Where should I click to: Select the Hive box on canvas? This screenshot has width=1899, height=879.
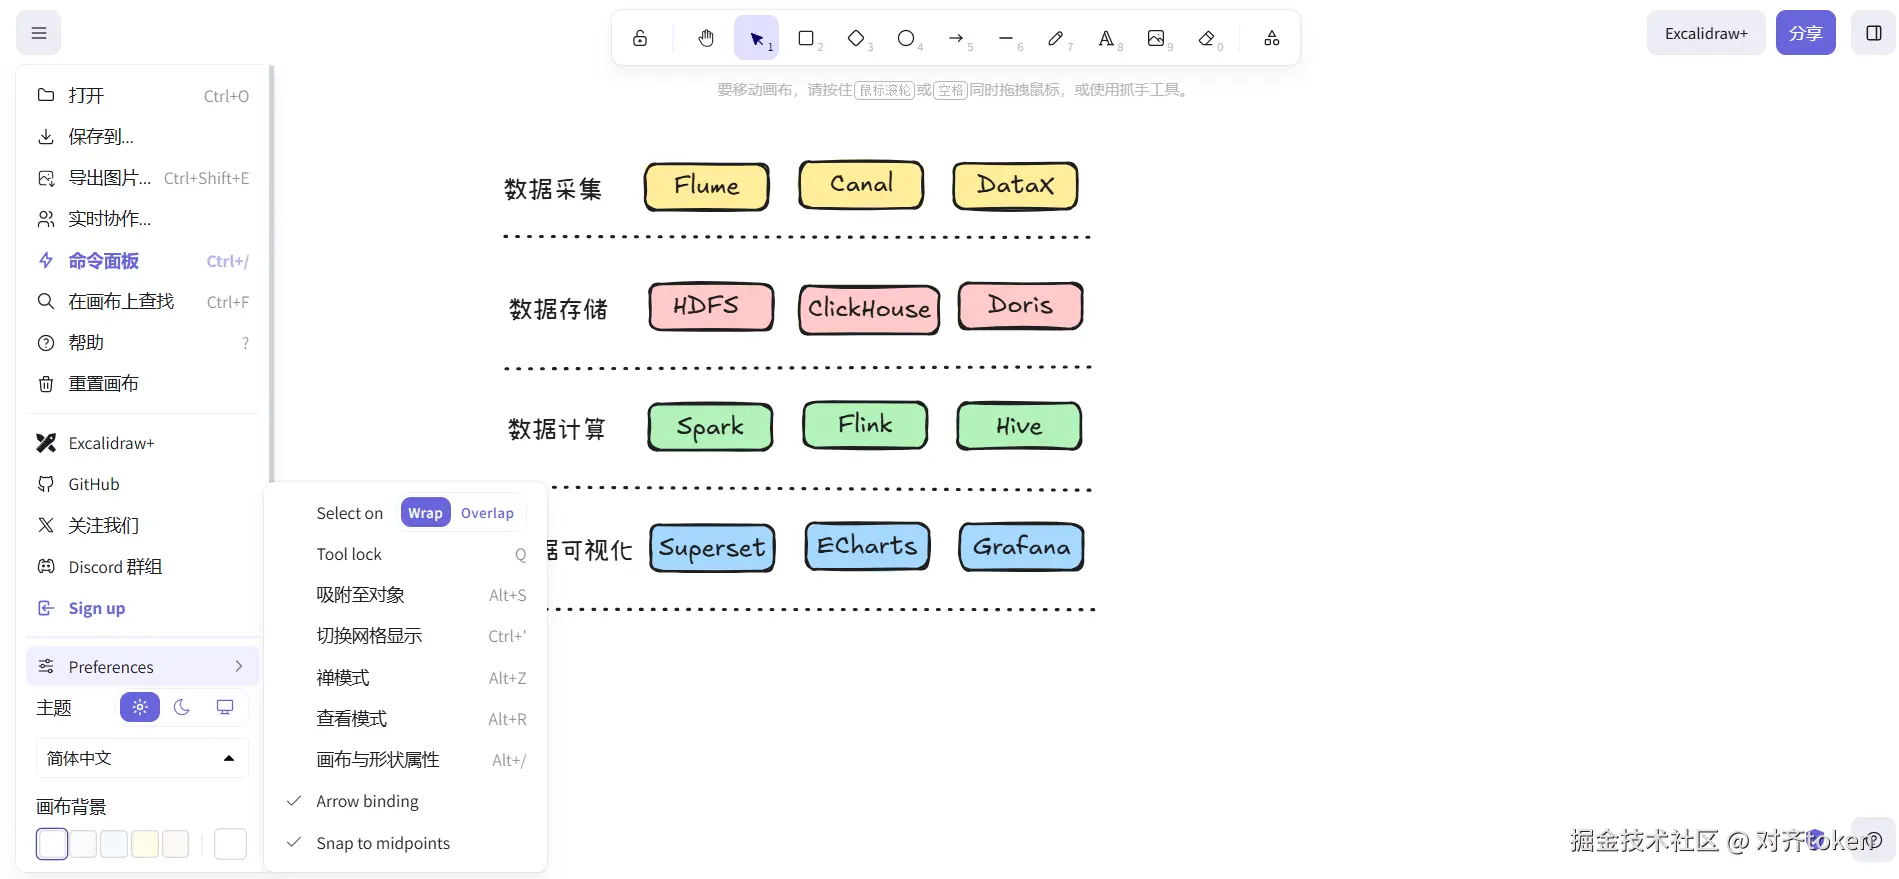[1019, 426]
